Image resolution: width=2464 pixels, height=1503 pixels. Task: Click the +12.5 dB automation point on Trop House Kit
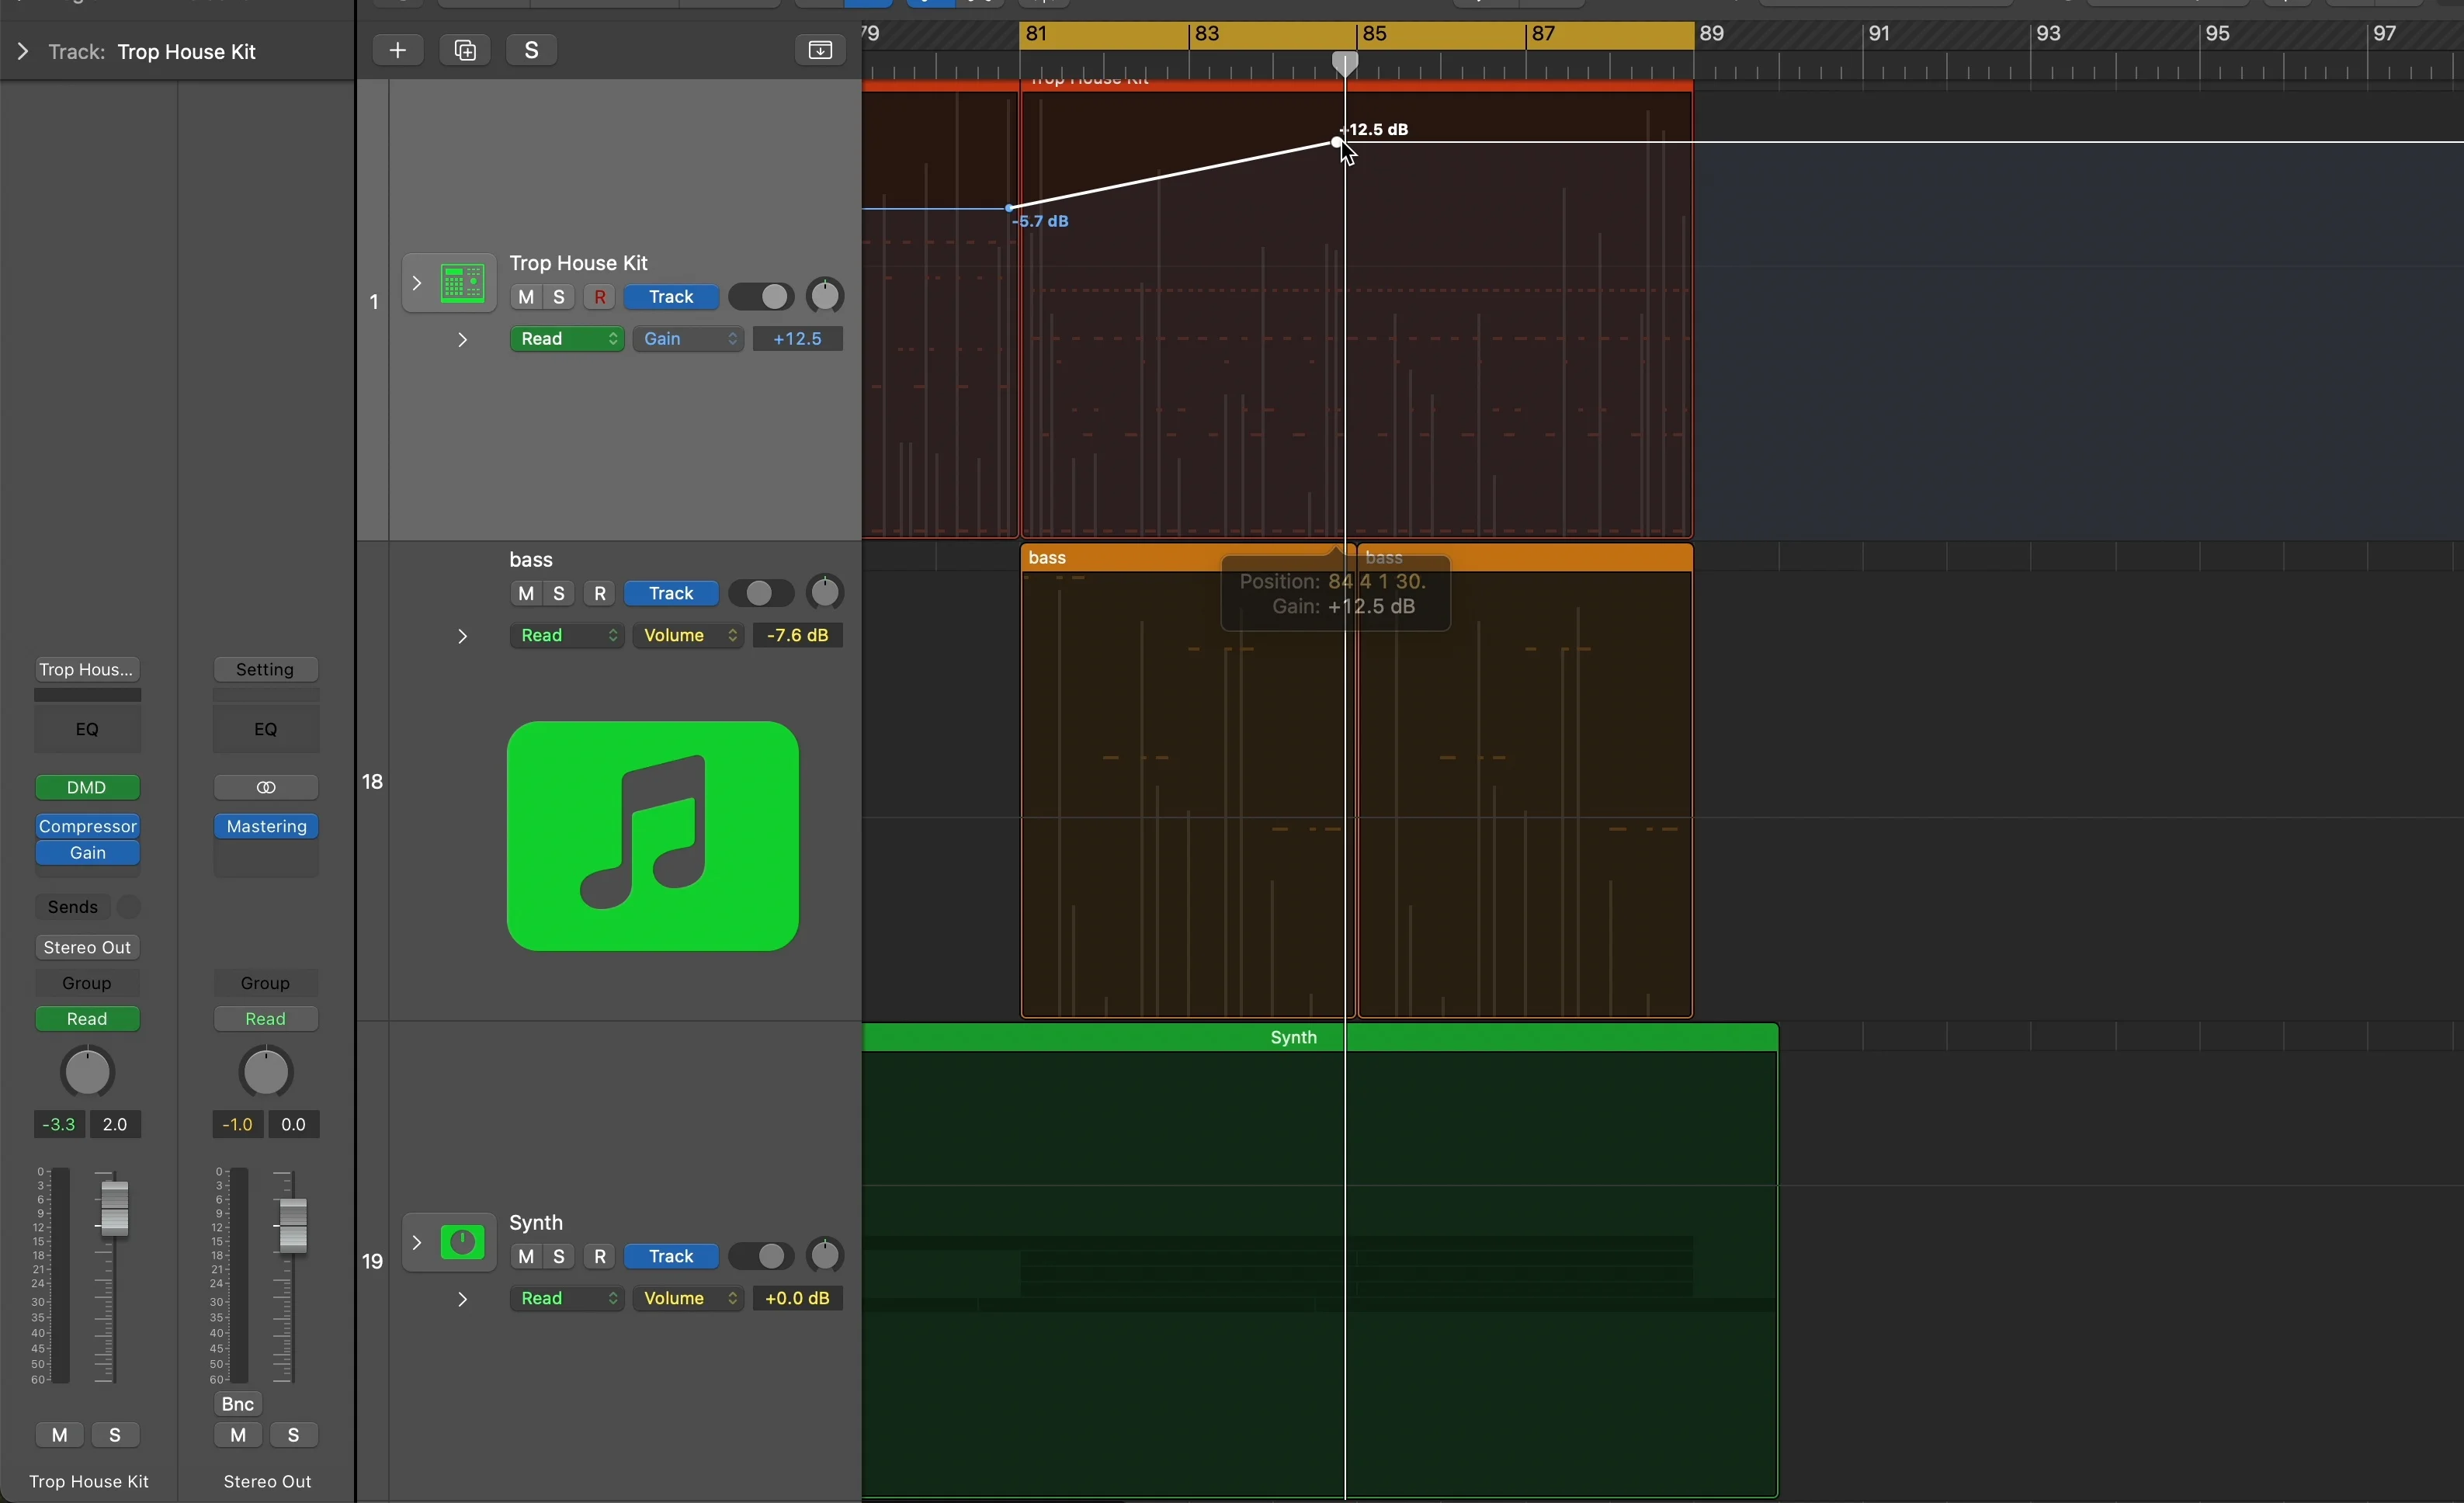tap(1337, 143)
